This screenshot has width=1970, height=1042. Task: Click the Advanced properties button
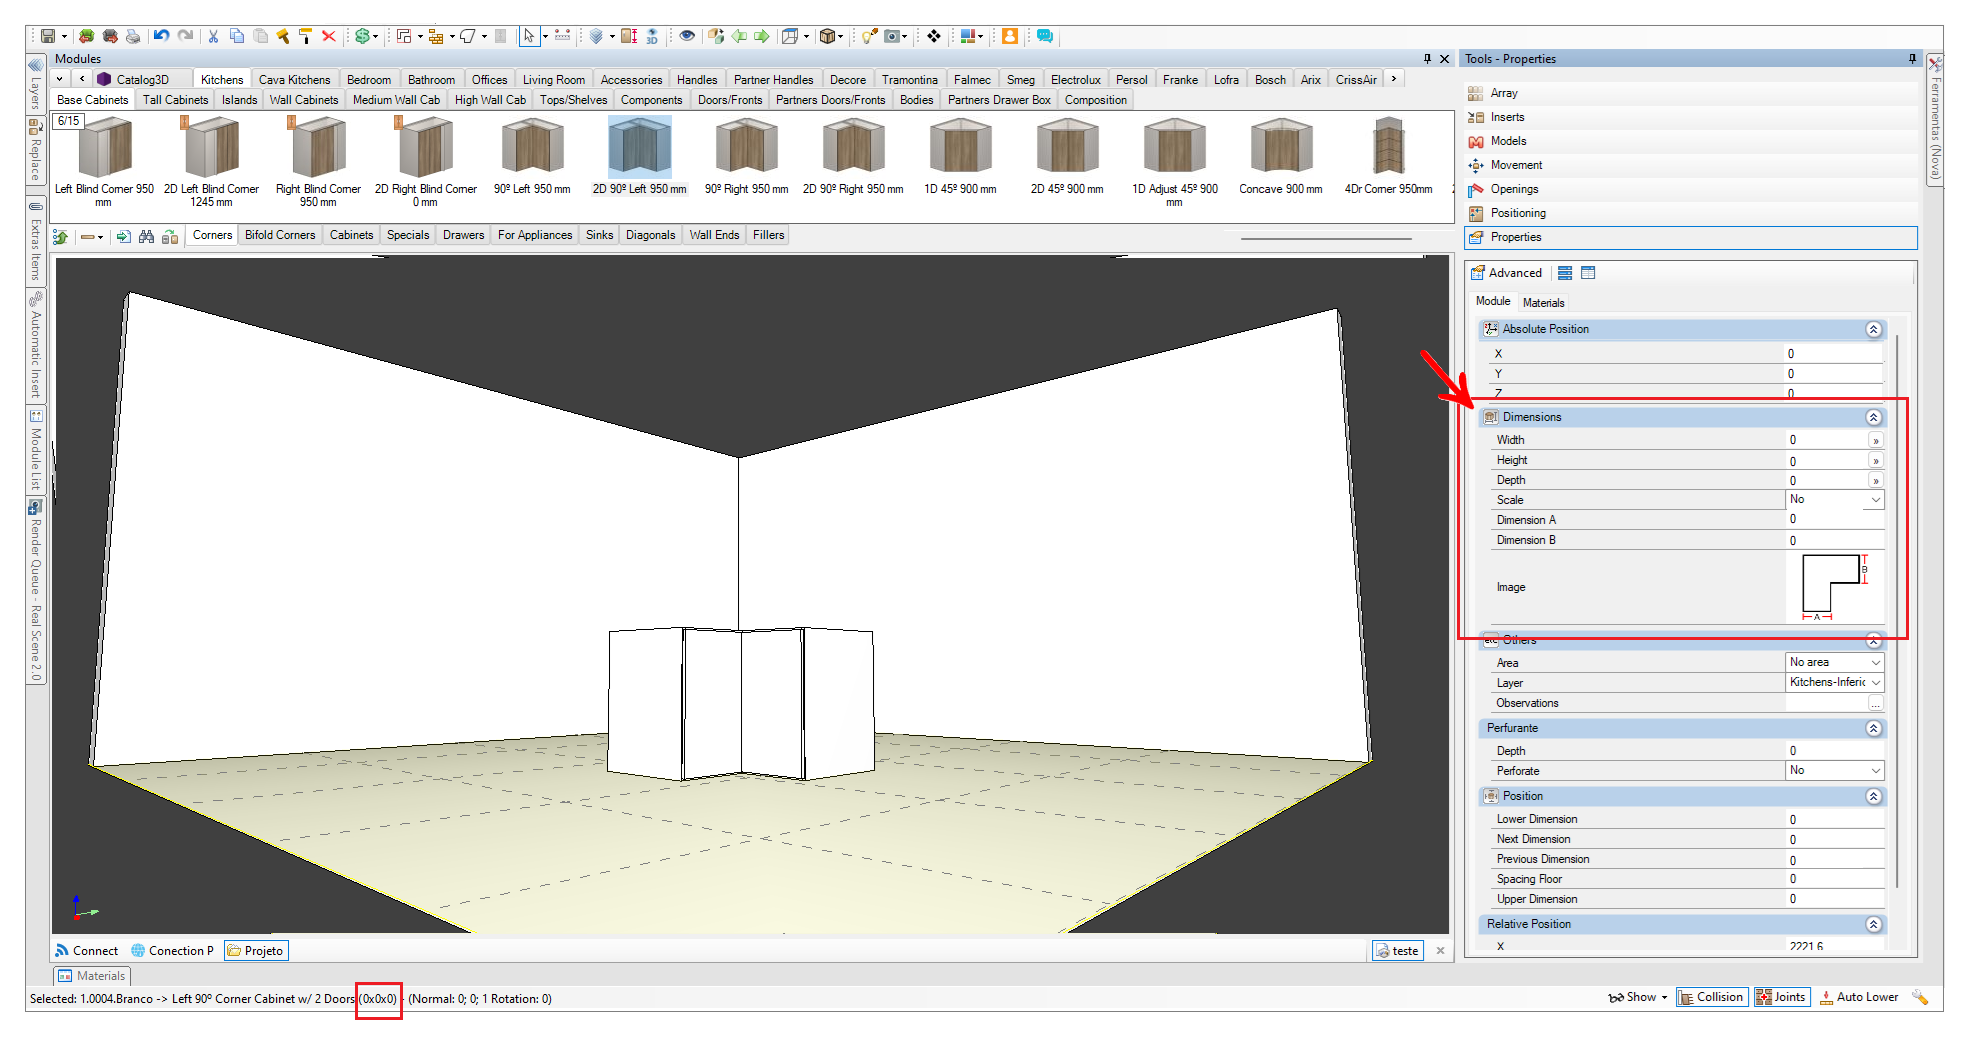(1507, 273)
